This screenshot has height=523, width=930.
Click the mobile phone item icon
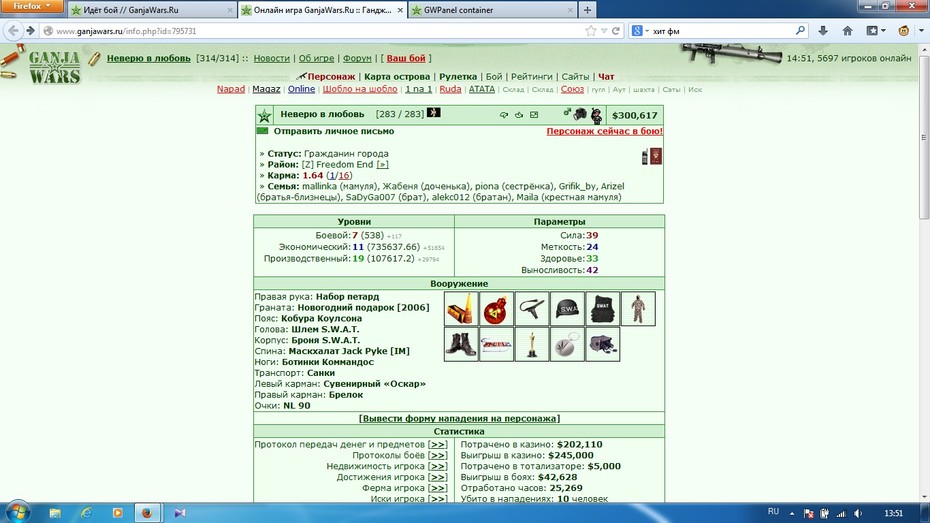[x=645, y=157]
